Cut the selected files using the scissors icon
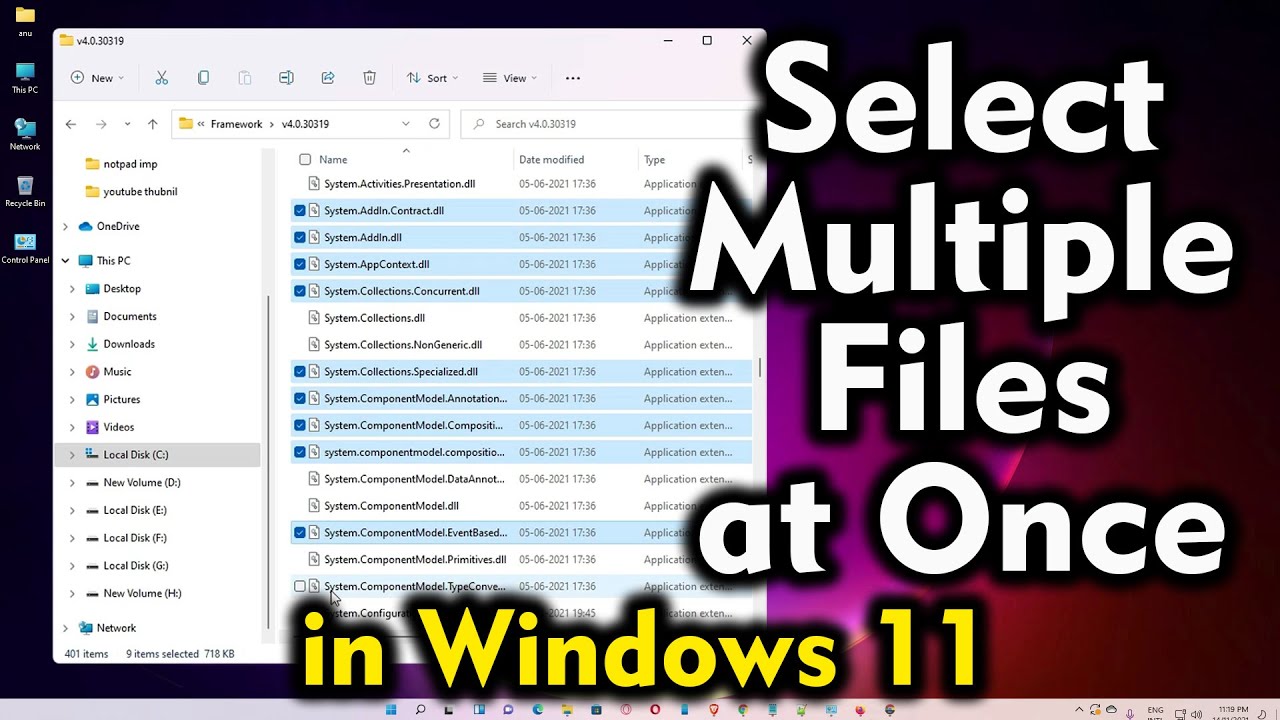1280x720 pixels. 162,78
